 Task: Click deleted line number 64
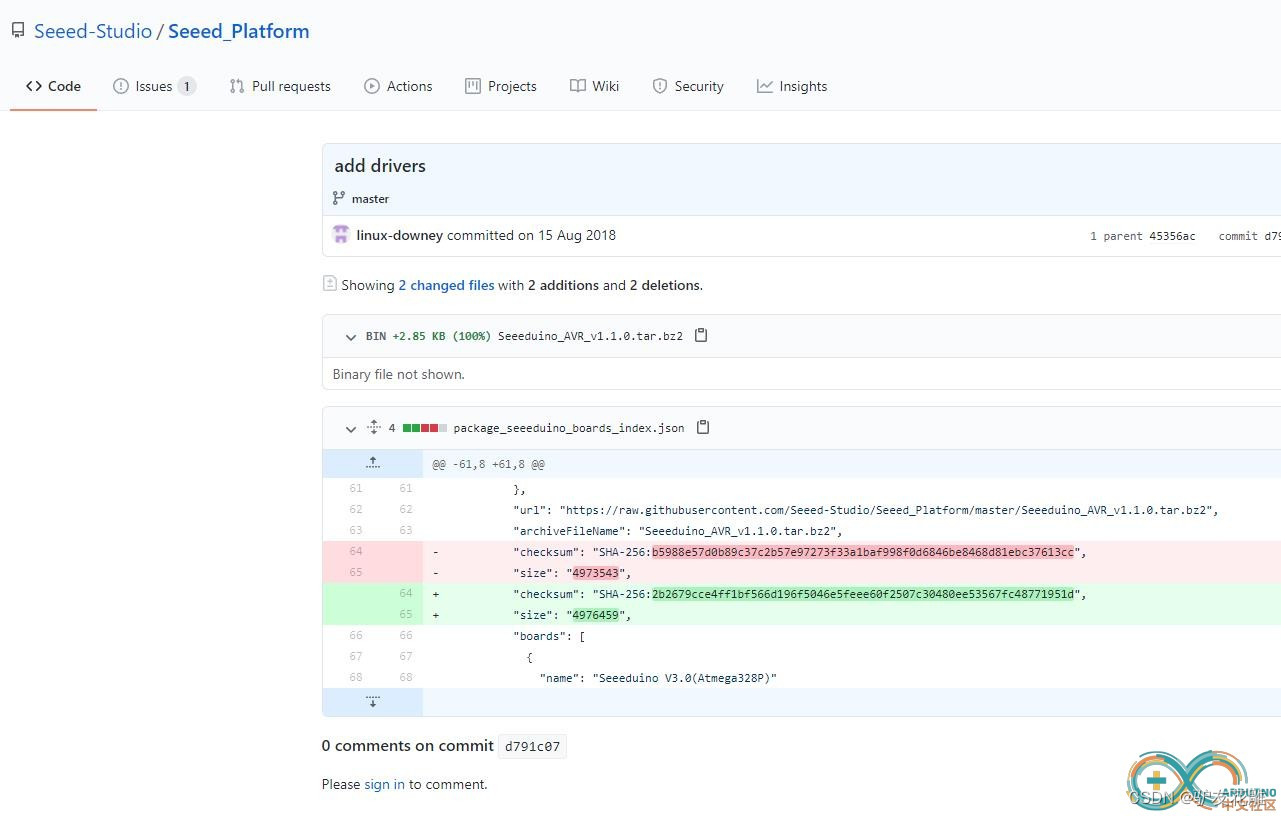pos(356,551)
